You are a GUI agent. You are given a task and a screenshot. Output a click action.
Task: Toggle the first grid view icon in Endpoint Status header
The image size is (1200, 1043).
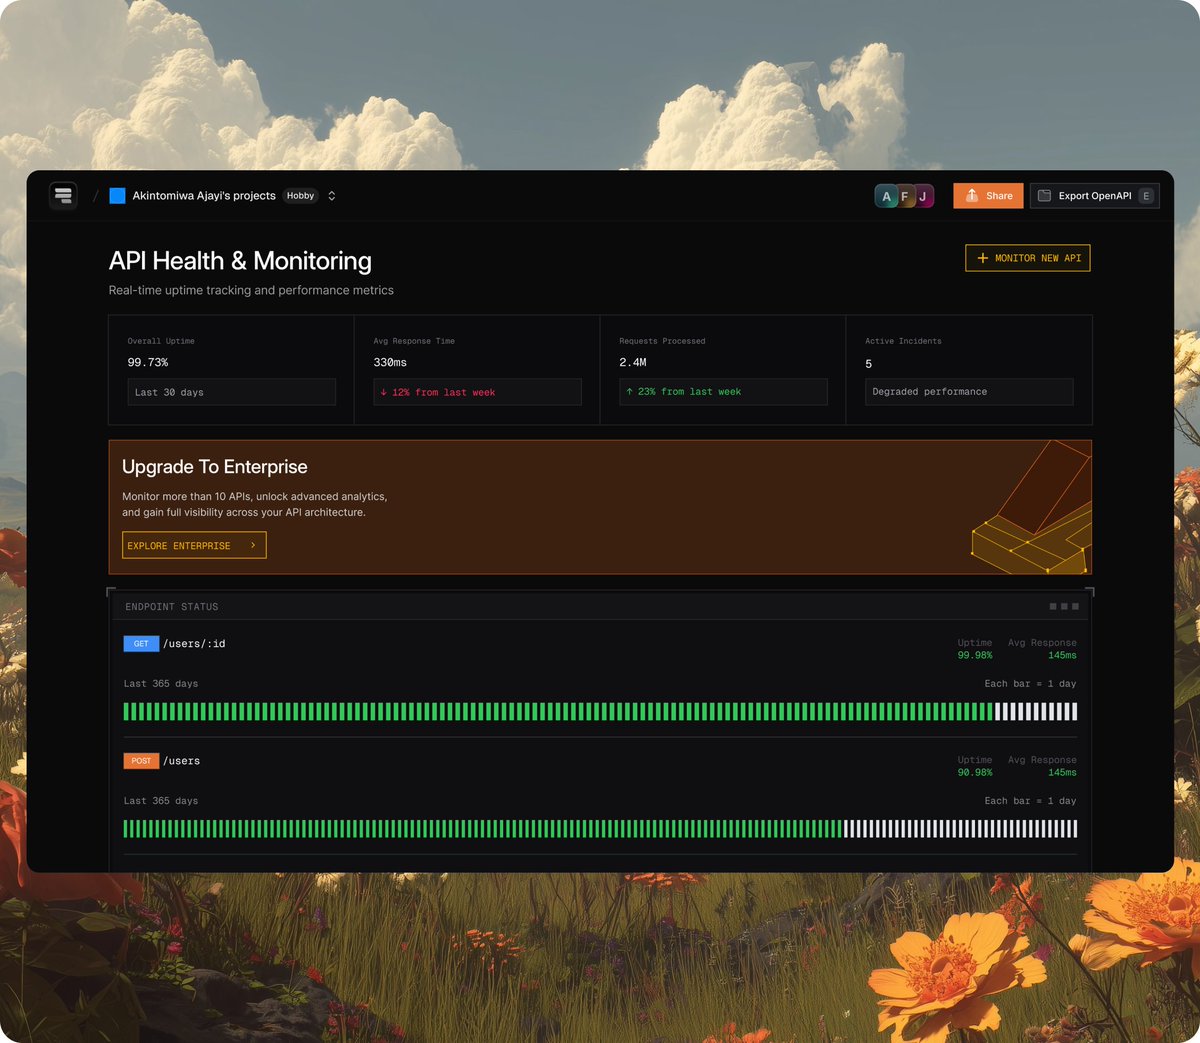1051,606
